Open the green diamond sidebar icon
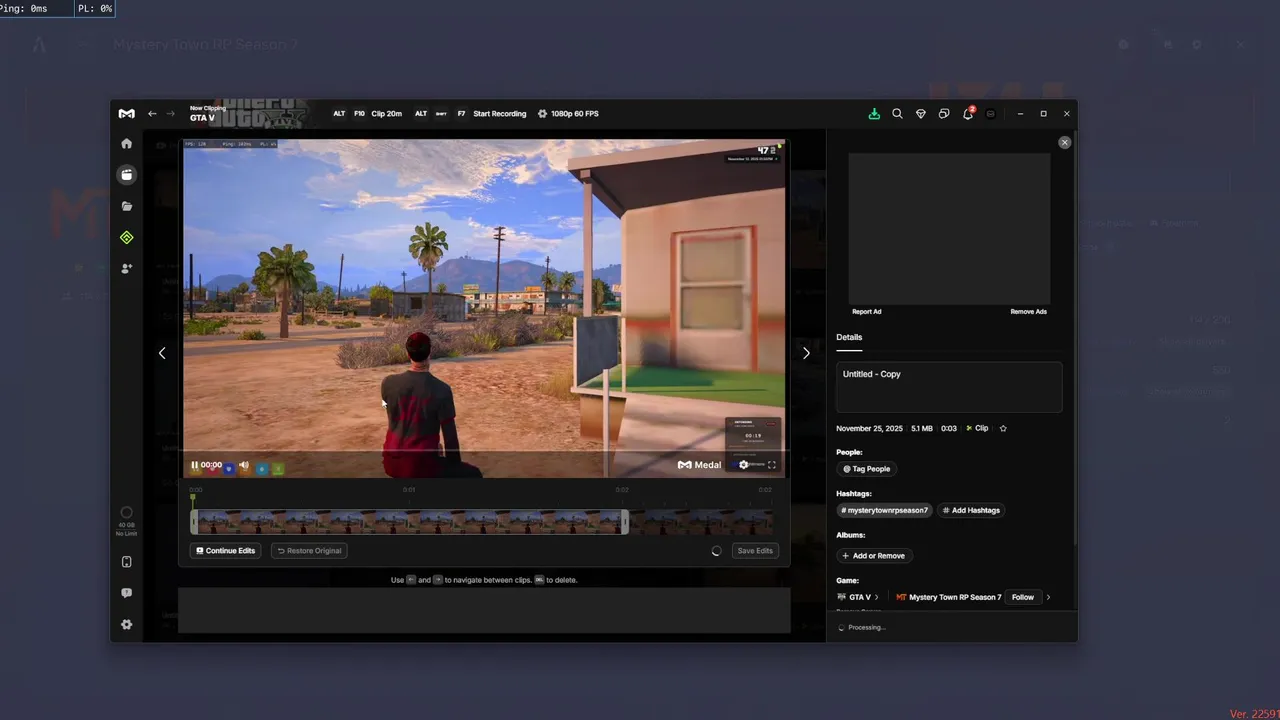Screen dimensions: 1280x720 [126, 237]
